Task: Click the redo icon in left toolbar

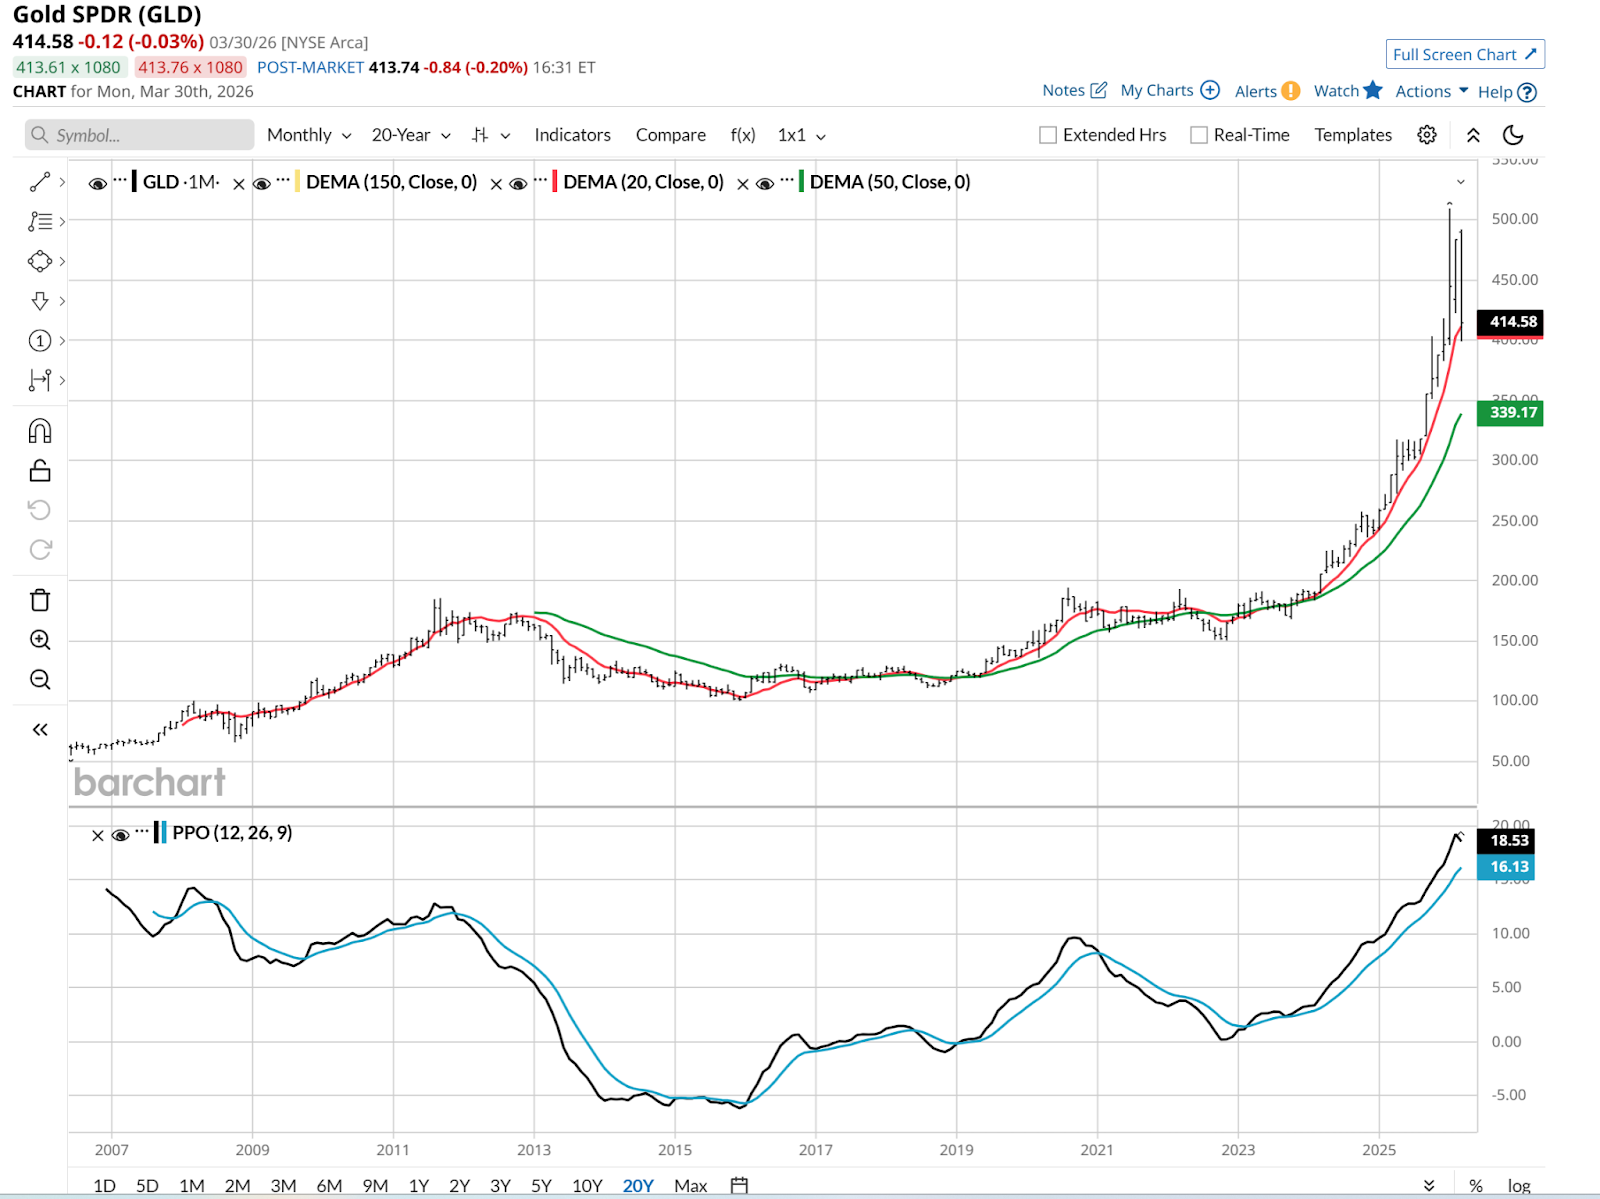Action: click(x=40, y=550)
